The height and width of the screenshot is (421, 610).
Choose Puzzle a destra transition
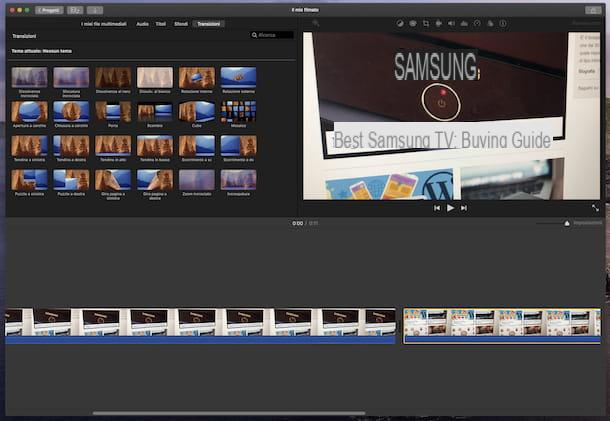coord(71,182)
